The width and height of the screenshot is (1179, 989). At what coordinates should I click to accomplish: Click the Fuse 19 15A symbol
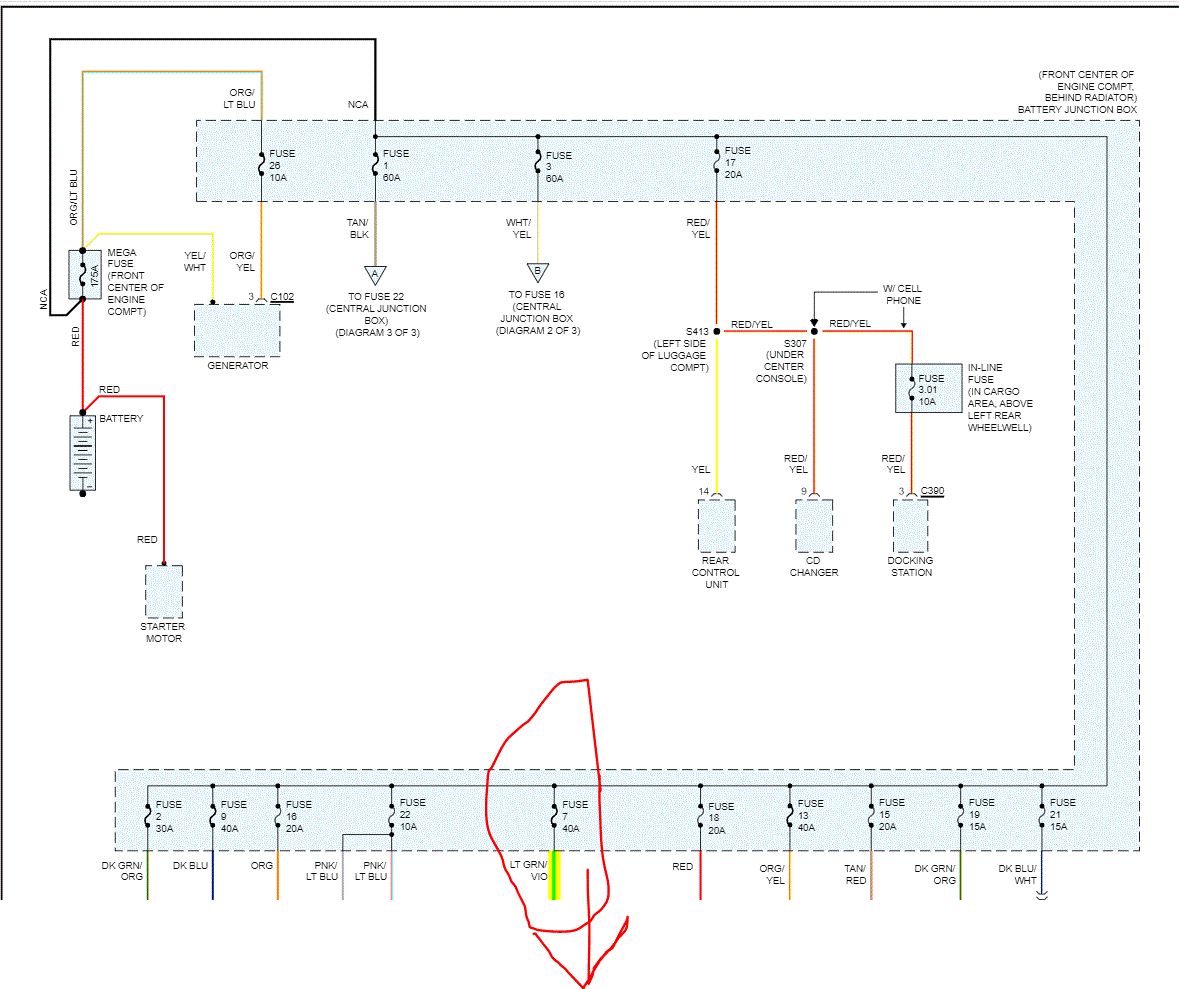(x=960, y=815)
